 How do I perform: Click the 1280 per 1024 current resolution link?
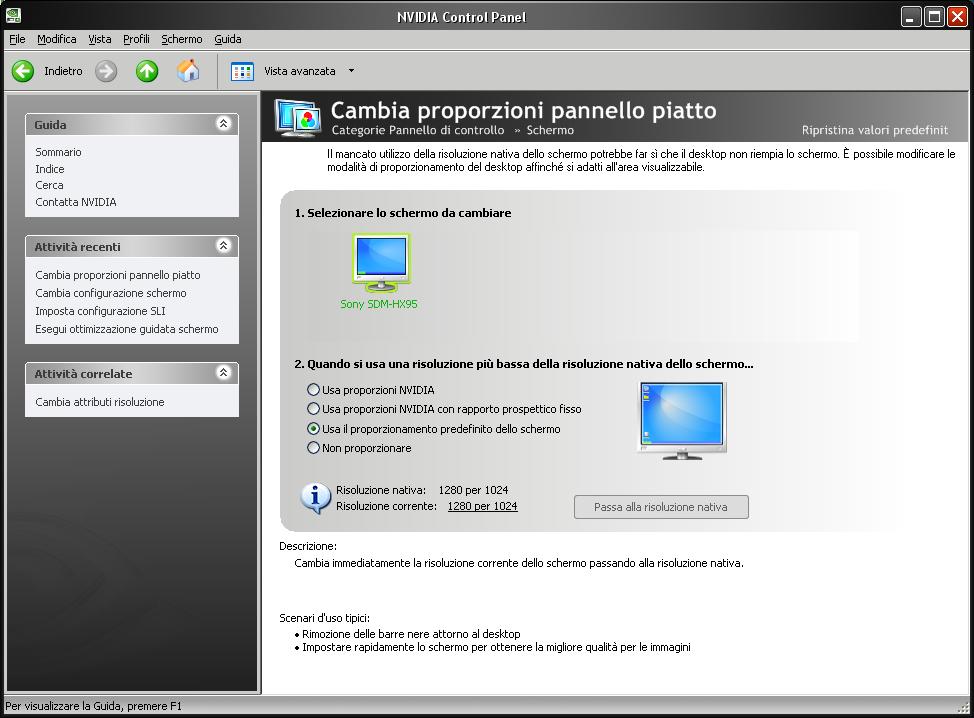pyautogui.click(x=482, y=506)
